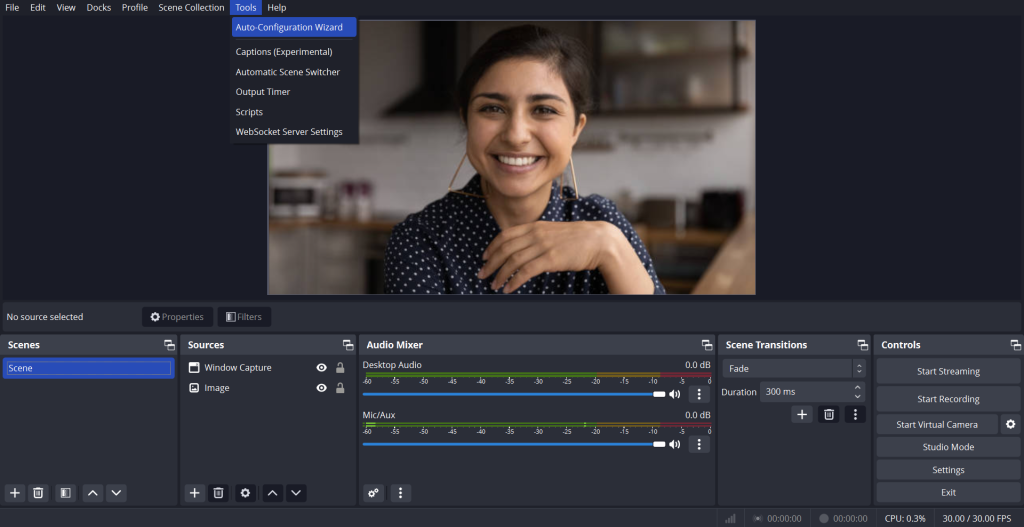The image size is (1024, 527).
Task: Mute Desktop Audio speaker icon
Action: point(675,394)
